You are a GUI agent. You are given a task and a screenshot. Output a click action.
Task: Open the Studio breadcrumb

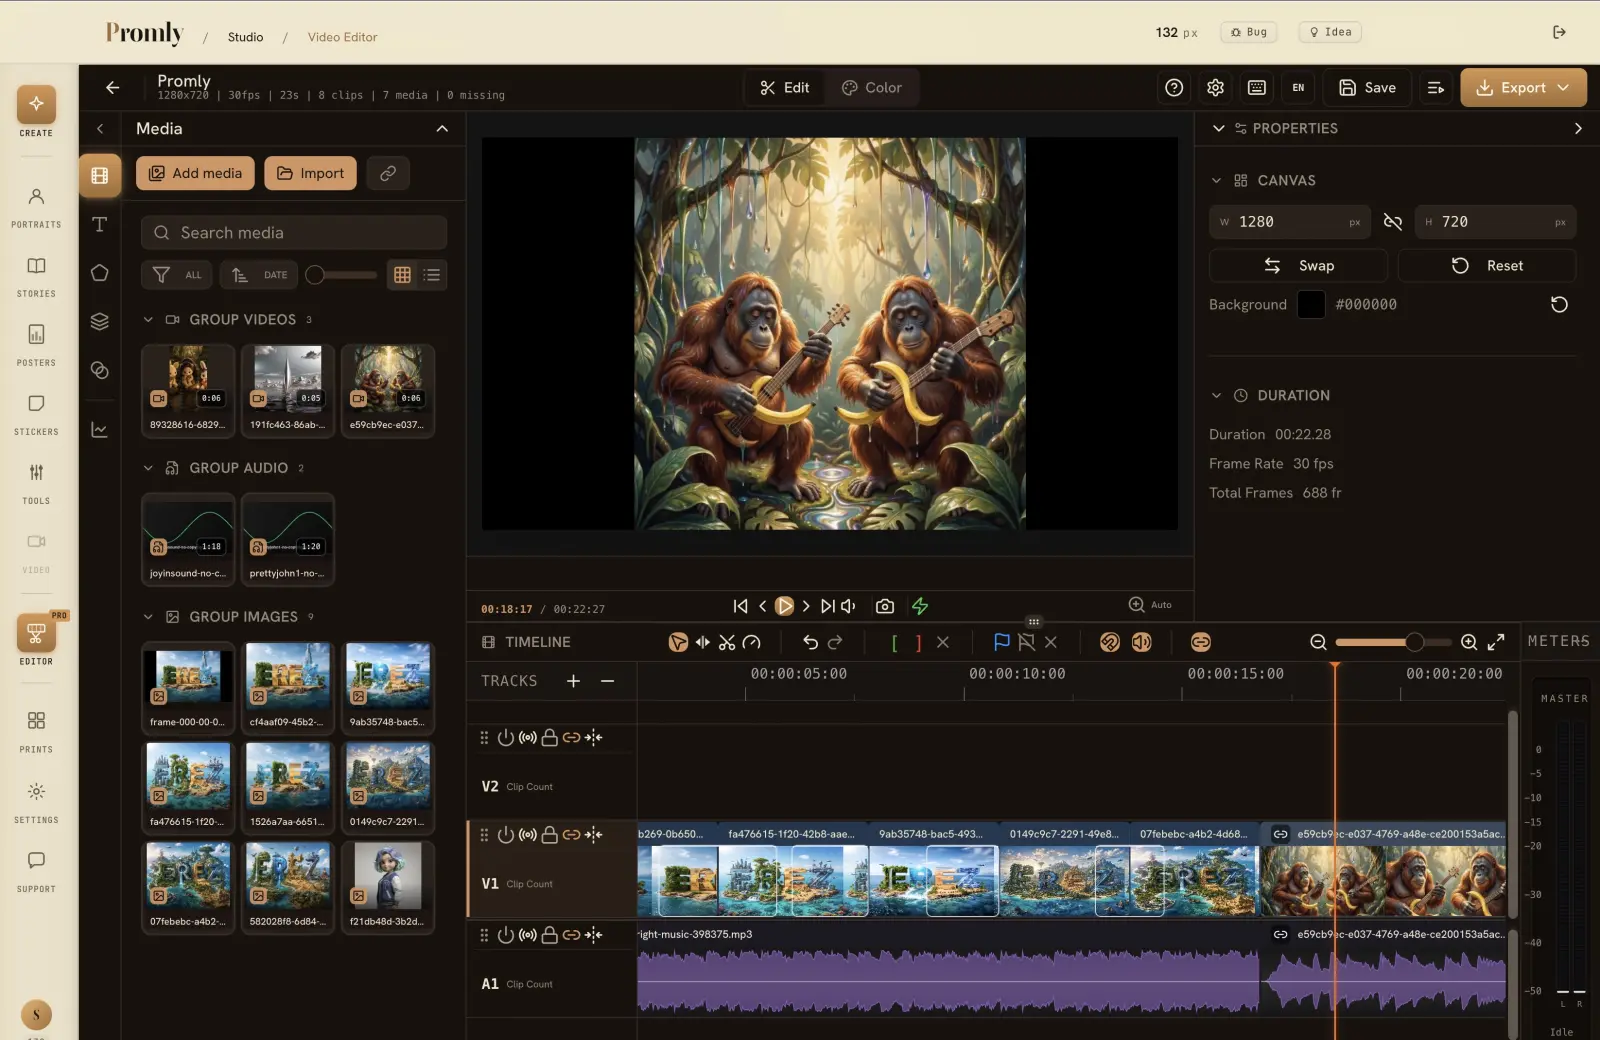click(245, 37)
